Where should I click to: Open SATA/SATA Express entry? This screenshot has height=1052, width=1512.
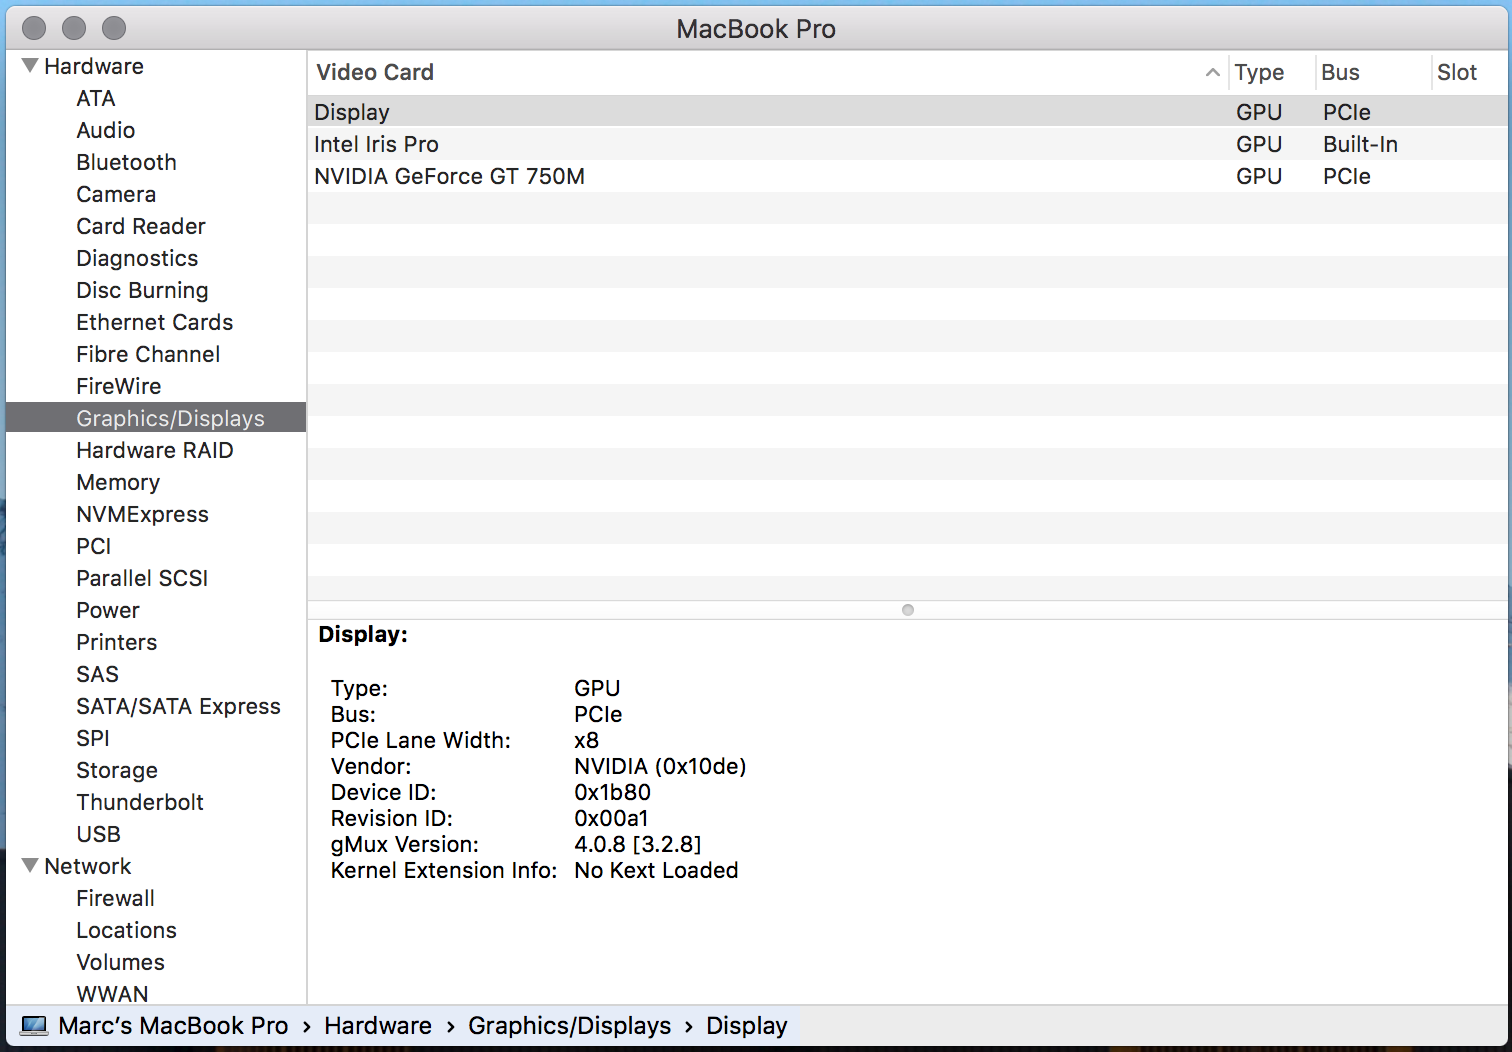(x=179, y=706)
